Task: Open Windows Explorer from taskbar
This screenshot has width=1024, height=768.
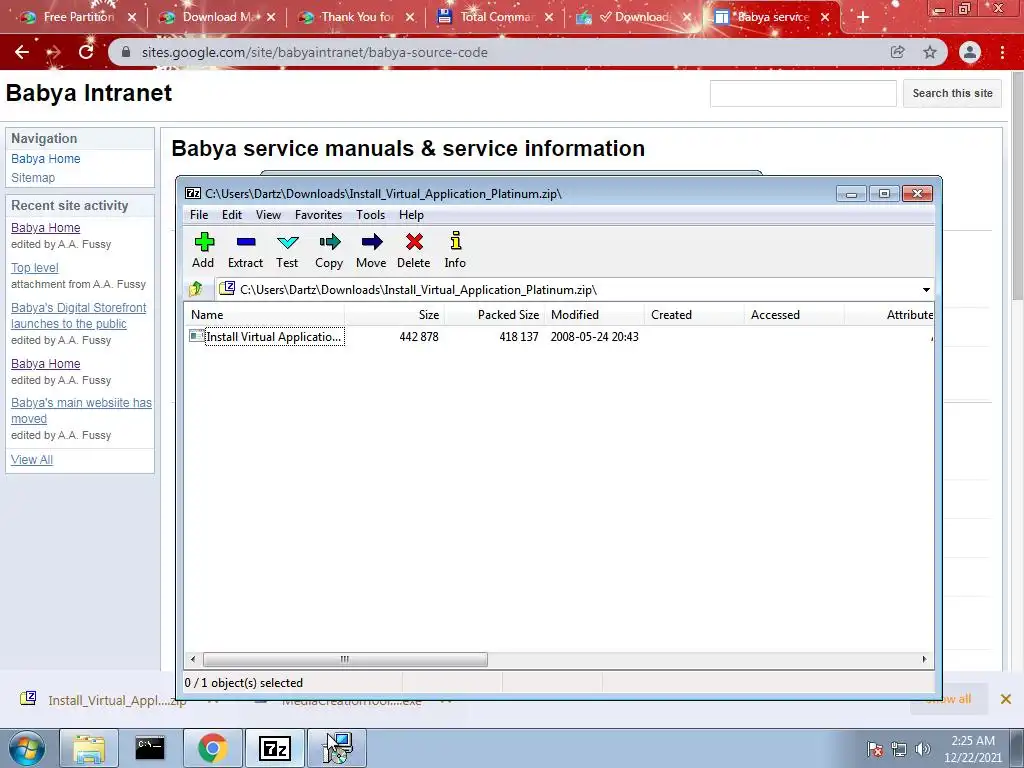Action: click(89, 748)
